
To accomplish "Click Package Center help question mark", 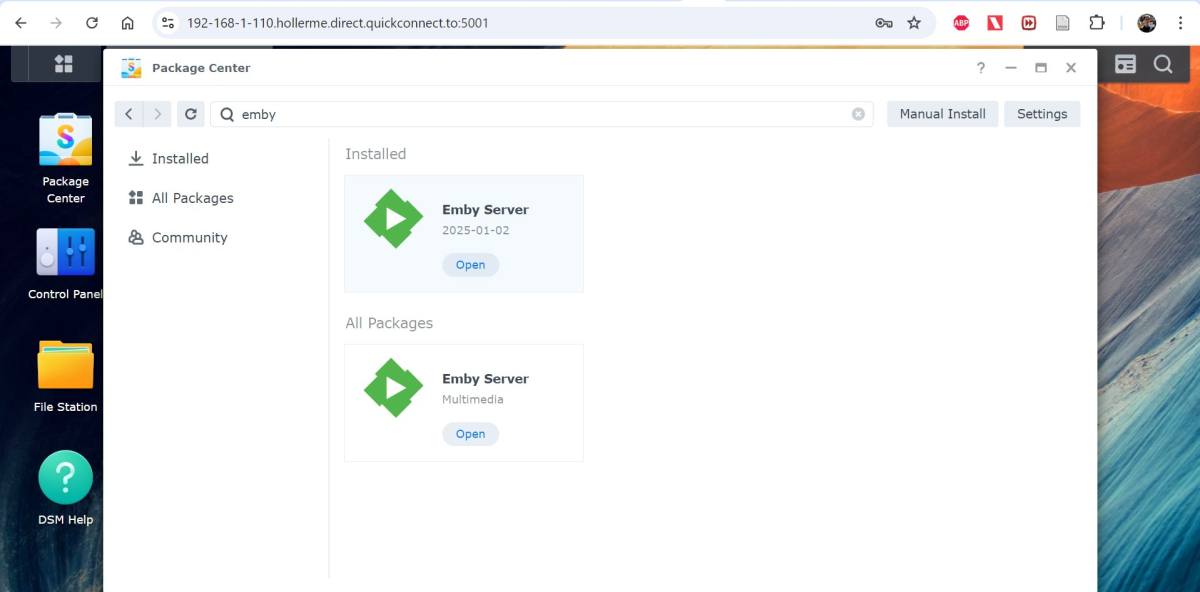I will [x=980, y=68].
